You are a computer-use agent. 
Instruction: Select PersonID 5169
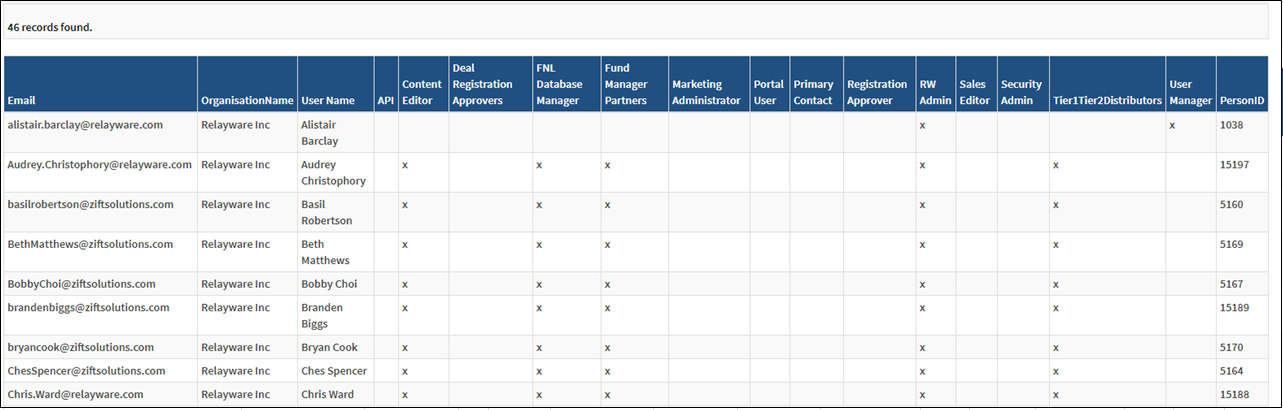tap(1232, 244)
